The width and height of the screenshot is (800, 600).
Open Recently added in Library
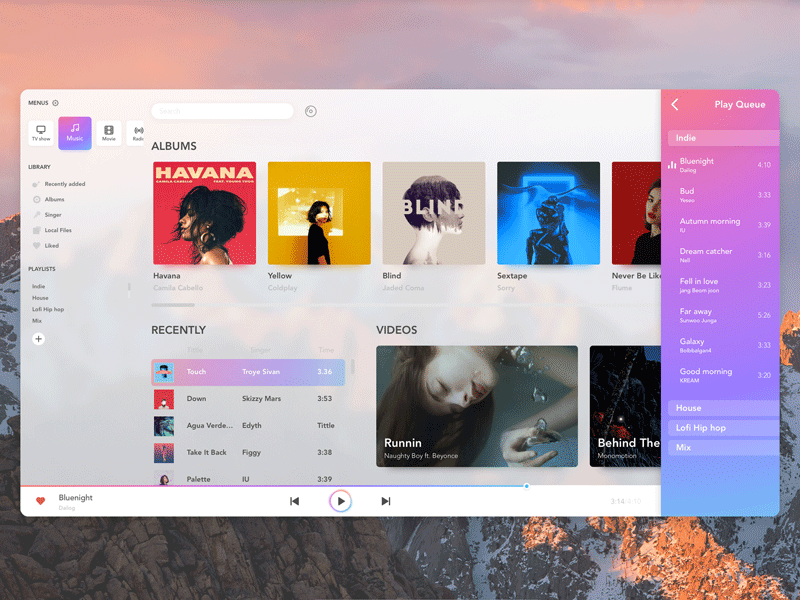click(64, 184)
